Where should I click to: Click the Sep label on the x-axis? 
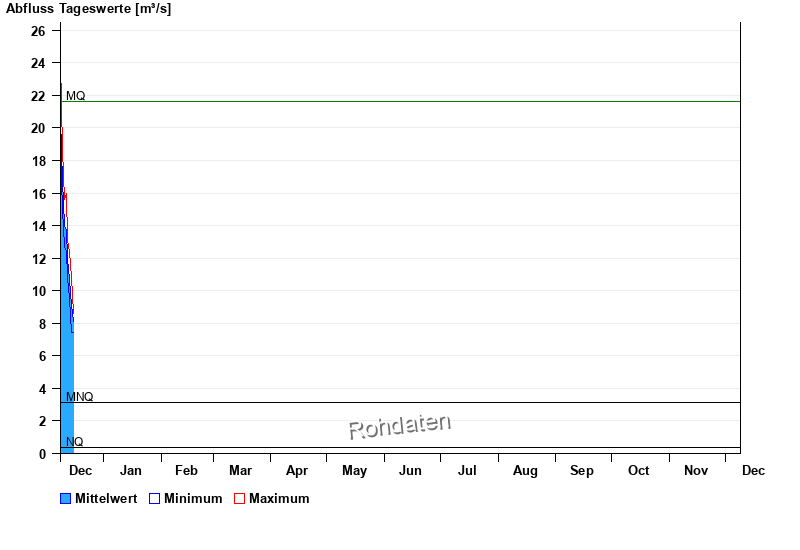[582, 470]
